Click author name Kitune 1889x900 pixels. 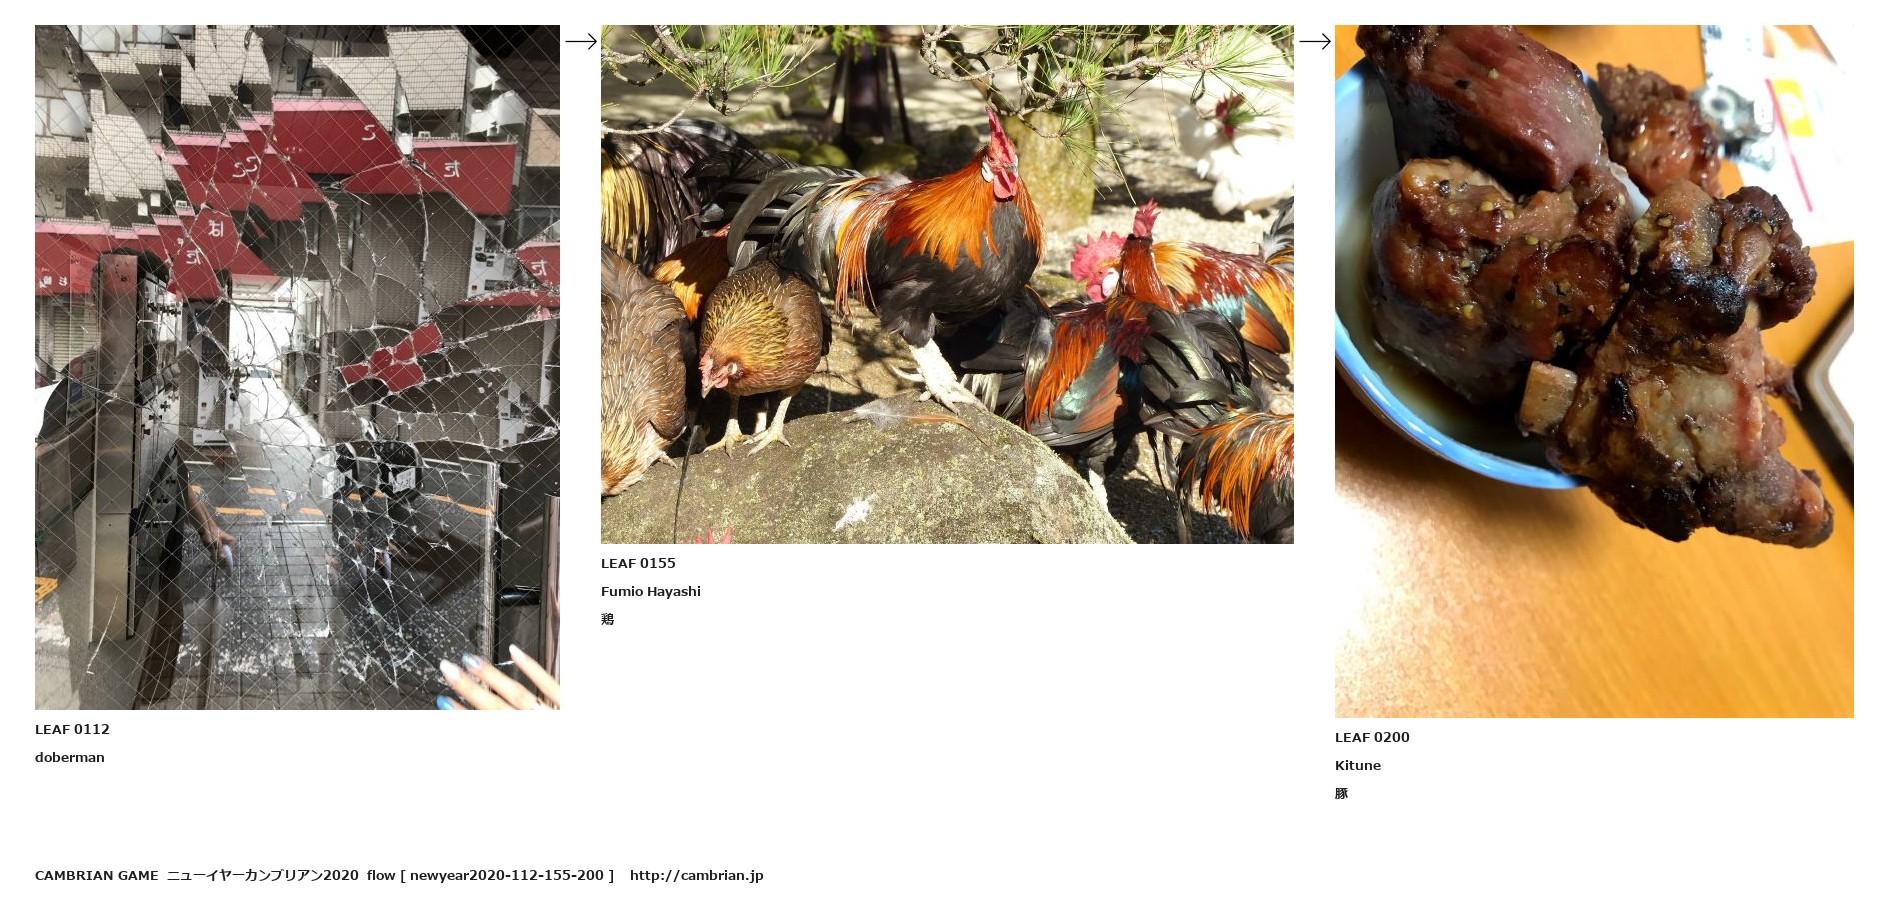pos(1358,765)
